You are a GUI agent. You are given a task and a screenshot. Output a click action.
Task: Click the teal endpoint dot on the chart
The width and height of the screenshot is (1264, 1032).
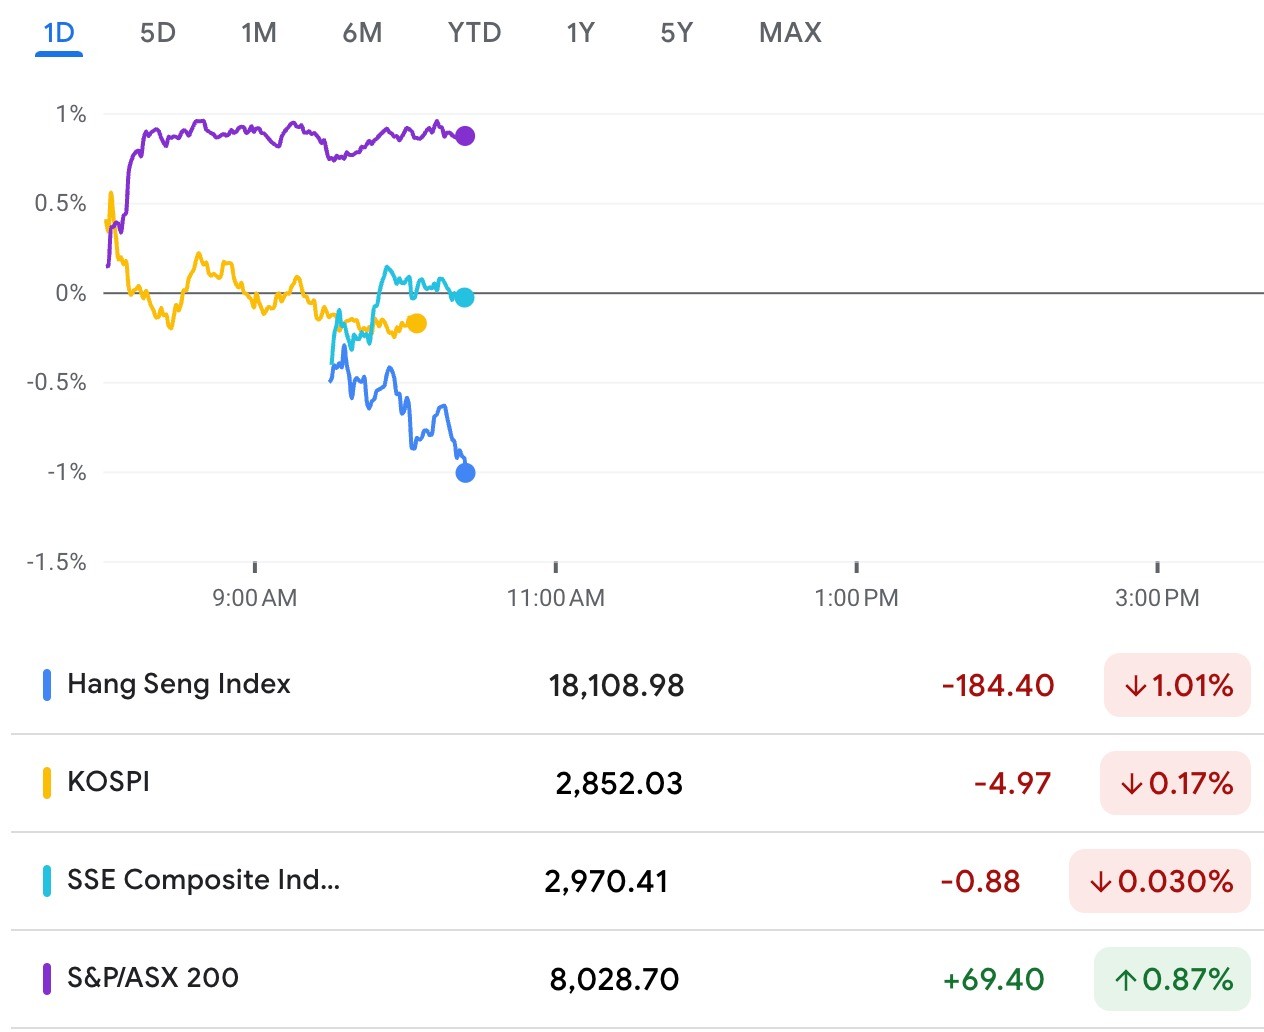464,297
